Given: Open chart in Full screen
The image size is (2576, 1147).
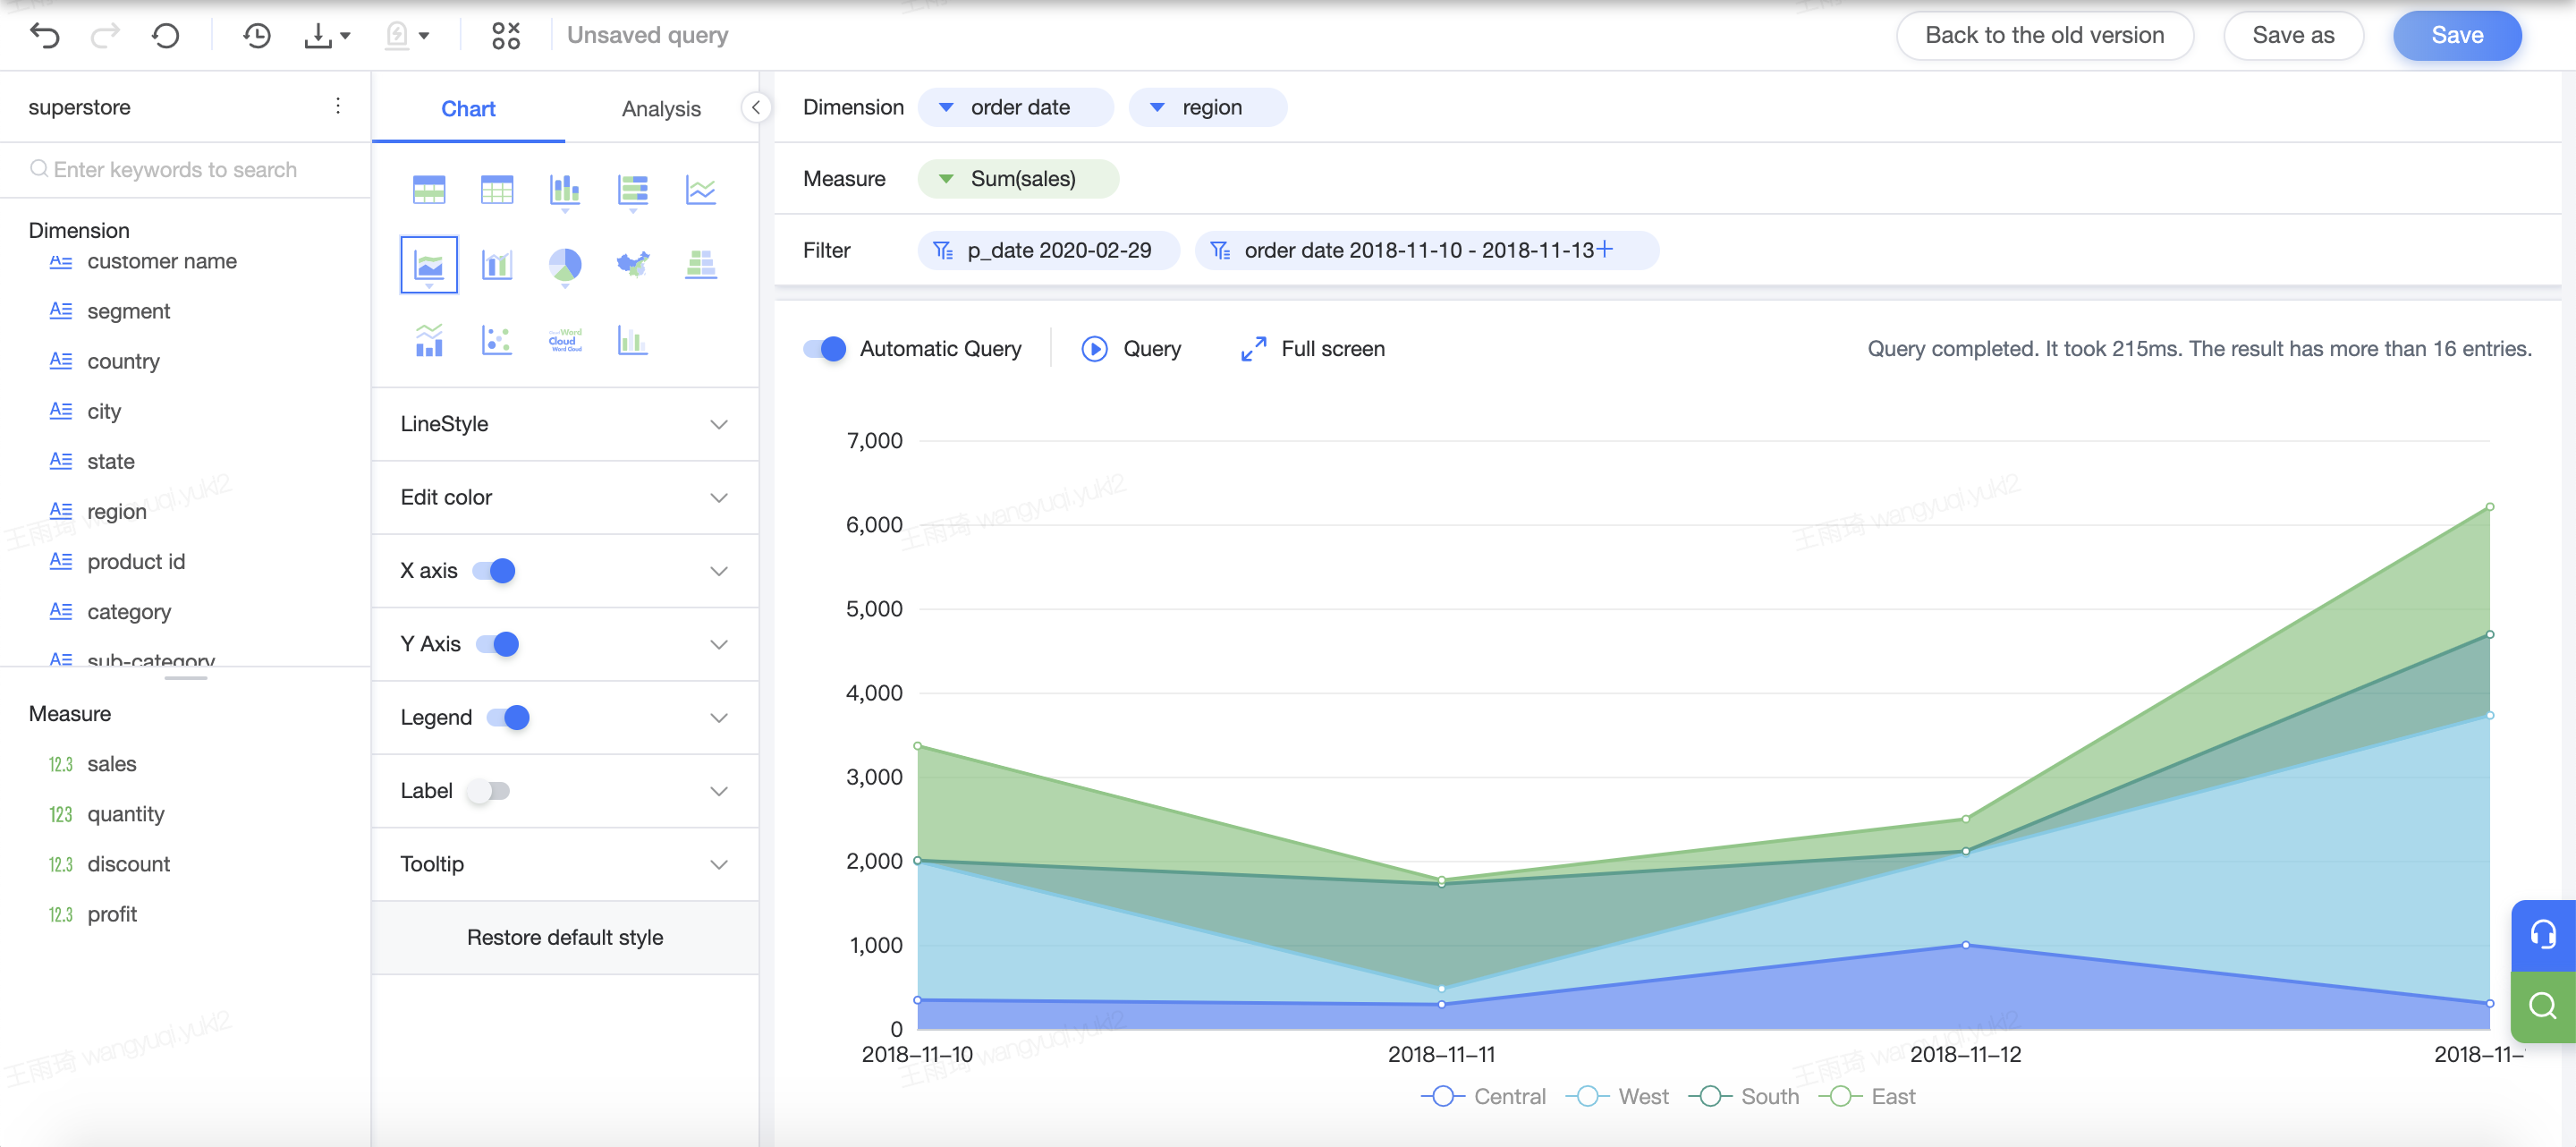Looking at the screenshot, I should click(x=1312, y=349).
